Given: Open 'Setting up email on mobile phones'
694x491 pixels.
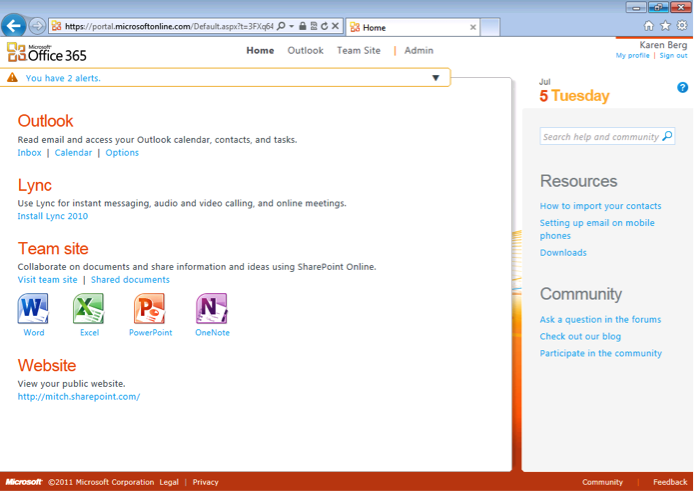Looking at the screenshot, I should (597, 229).
